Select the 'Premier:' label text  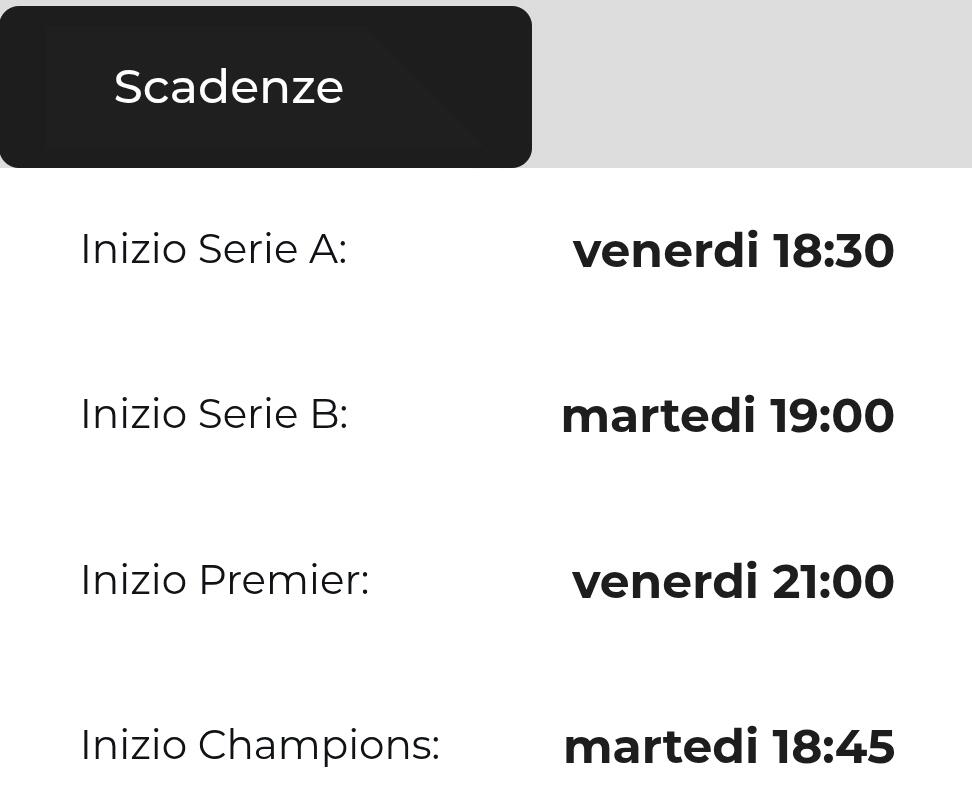pyautogui.click(x=283, y=580)
